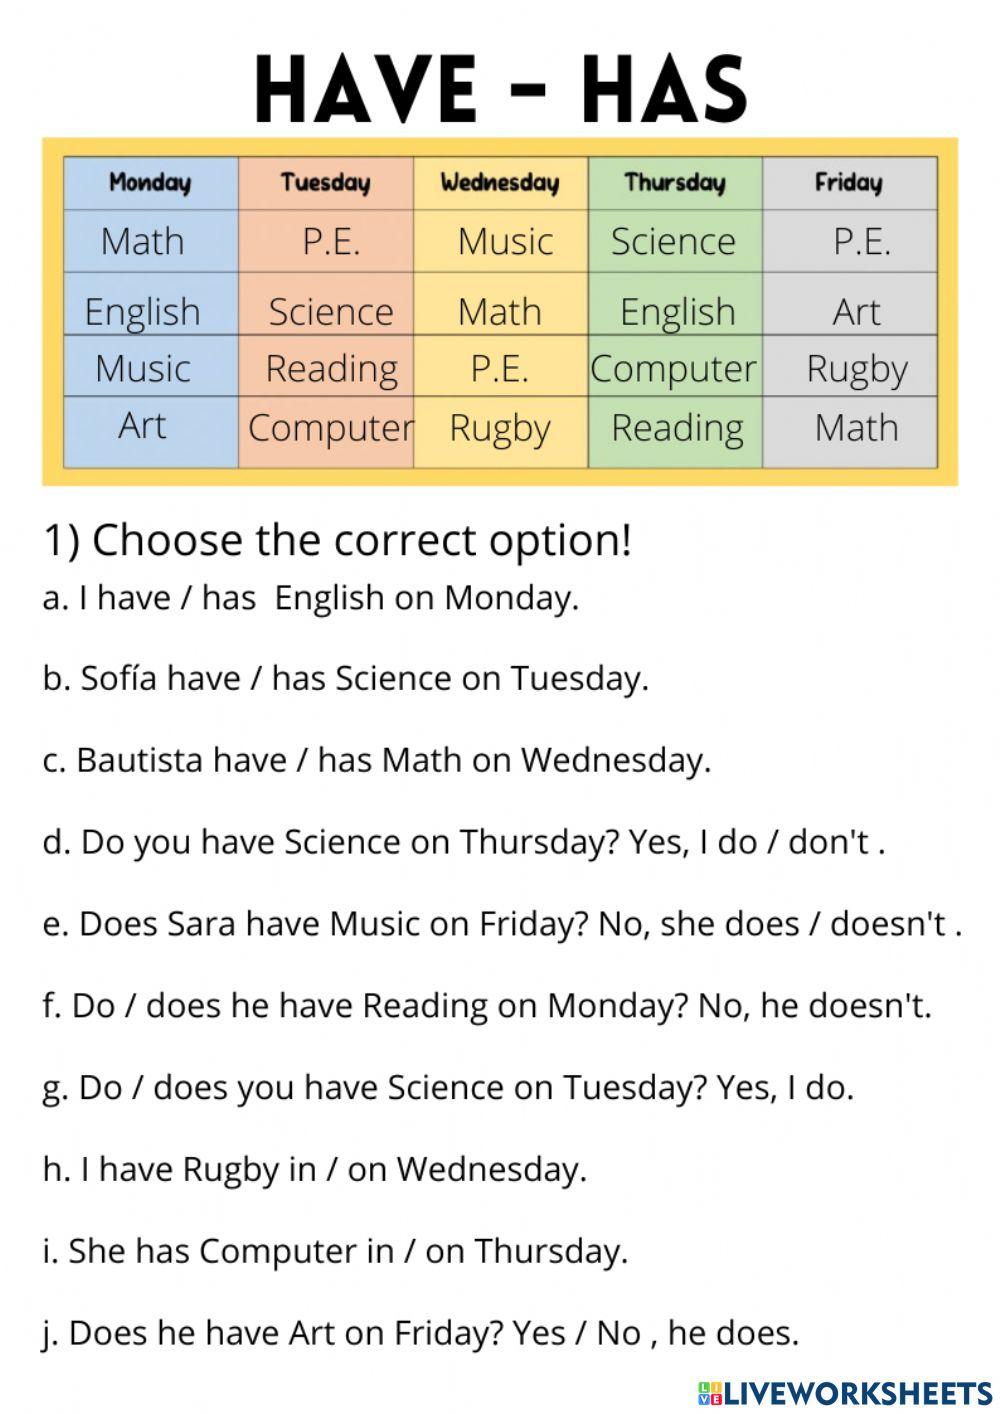Select 'Yes' in sentence j about Art
The width and height of the screenshot is (1000, 1414).
[538, 1333]
